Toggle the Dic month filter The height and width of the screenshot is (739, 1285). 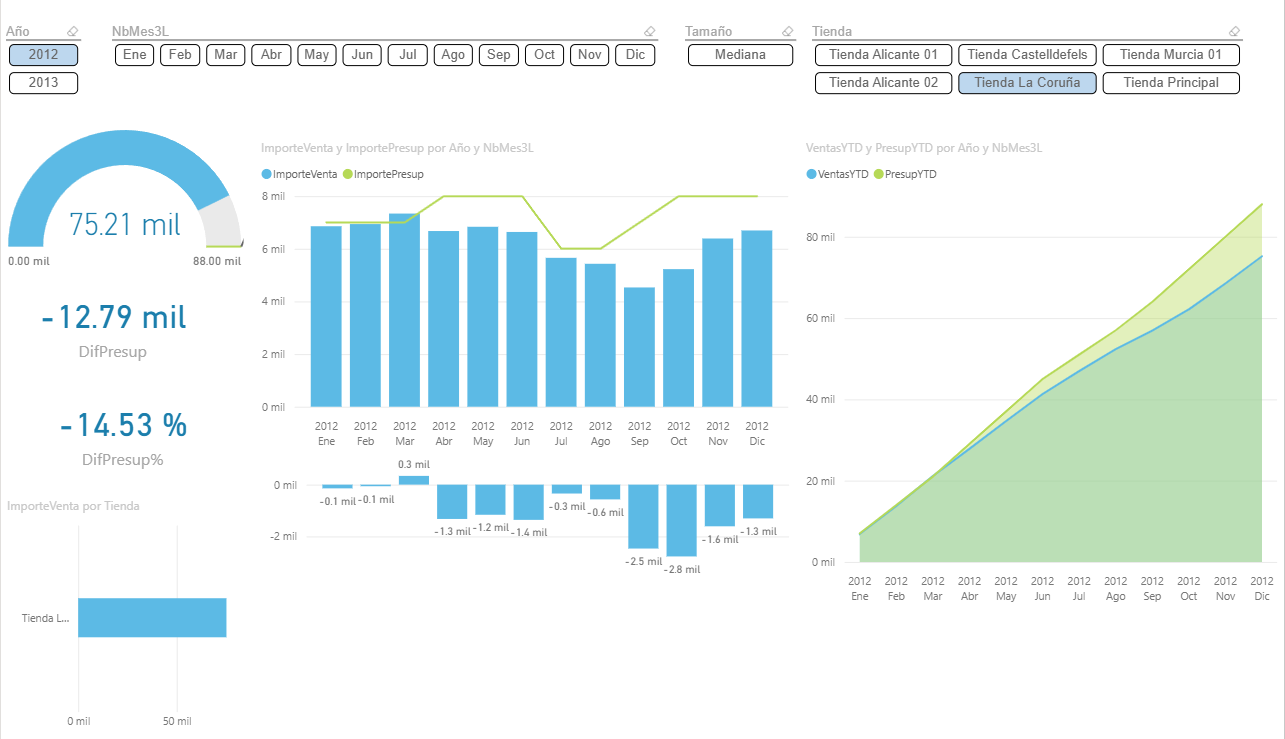tap(635, 55)
